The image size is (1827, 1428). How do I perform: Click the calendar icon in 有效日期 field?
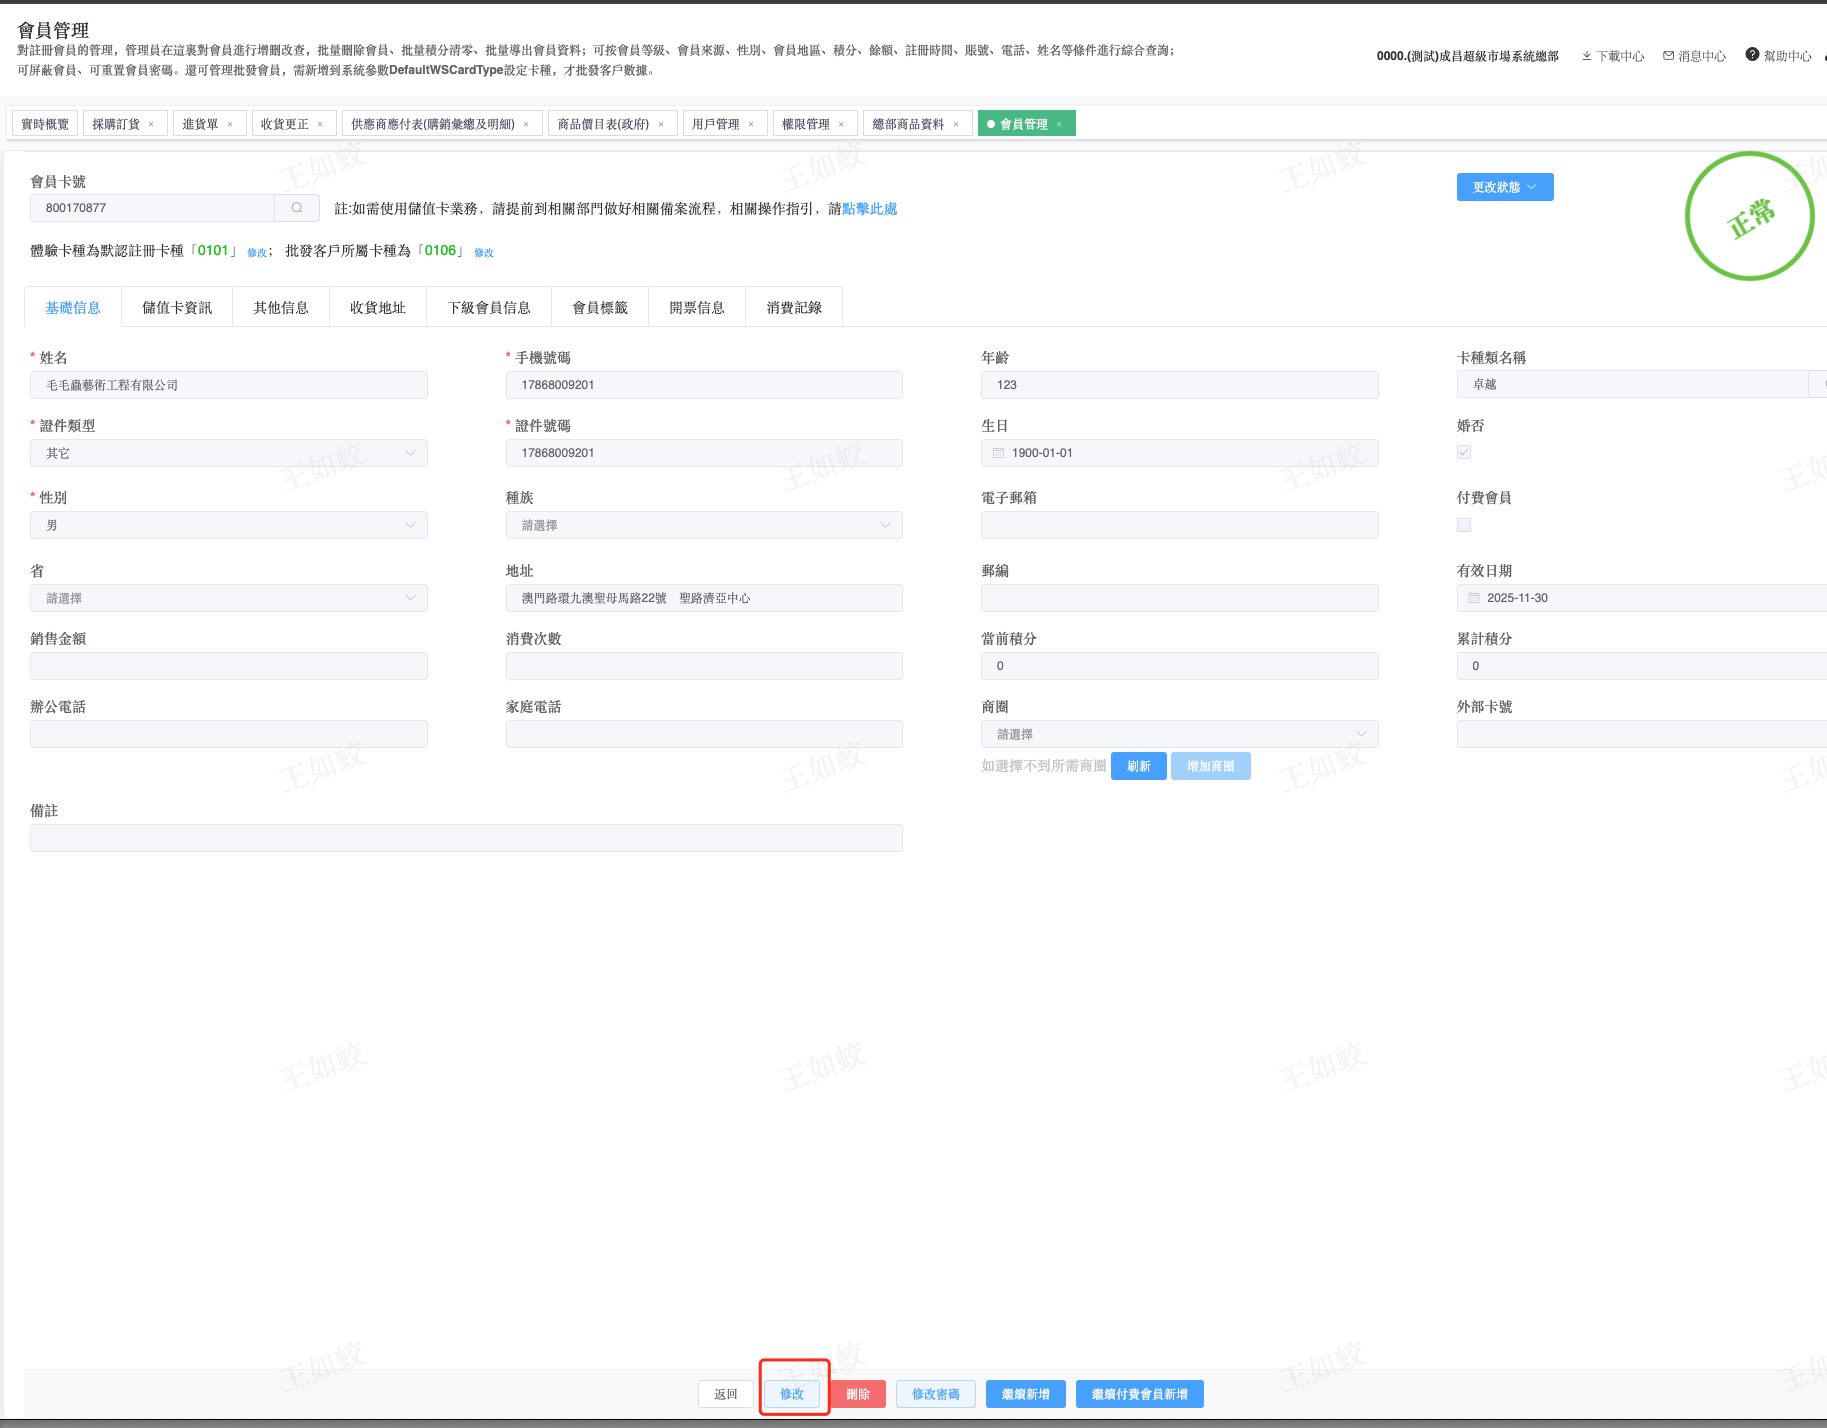click(x=1473, y=598)
